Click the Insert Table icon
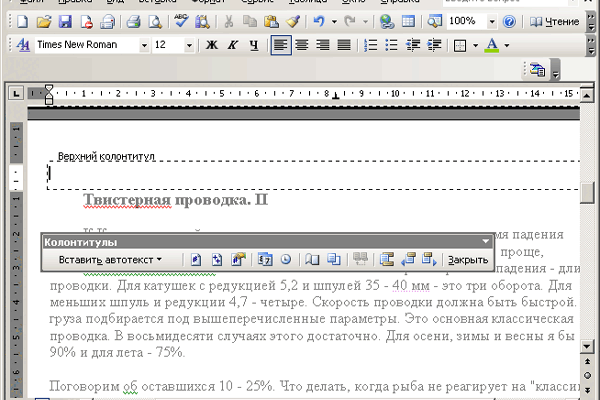 point(408,21)
